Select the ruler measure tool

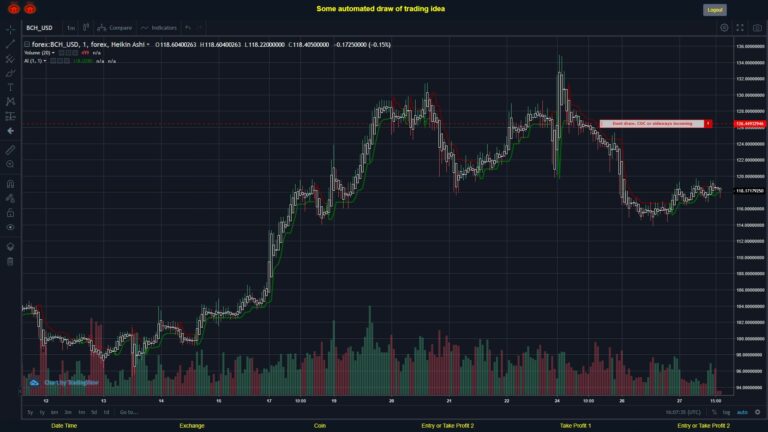[10, 150]
